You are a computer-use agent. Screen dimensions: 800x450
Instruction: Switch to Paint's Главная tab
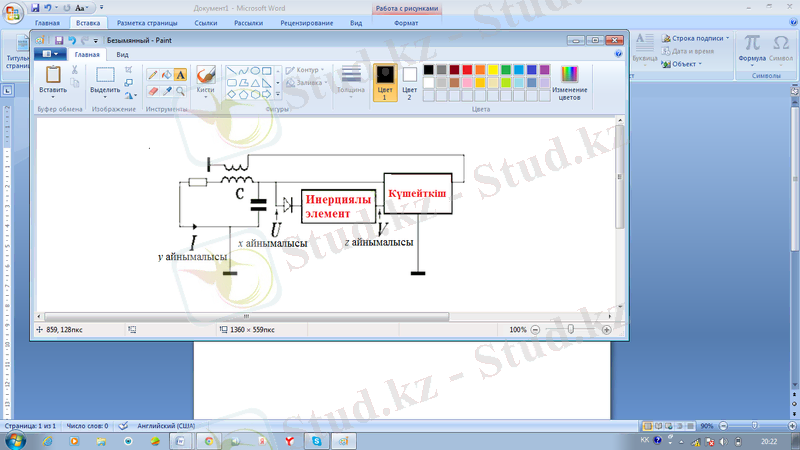point(87,55)
